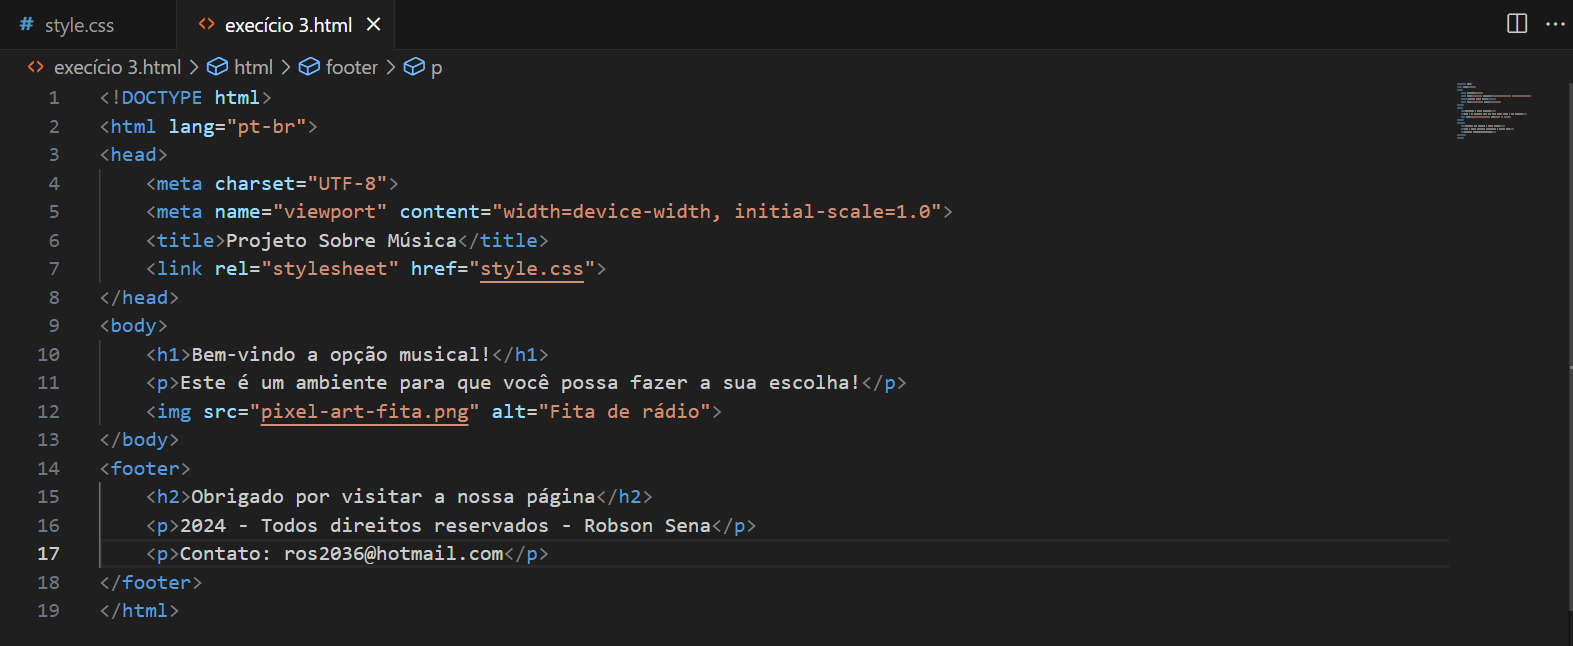
Task: Click line number 19 in the gutter
Action: 48,611
